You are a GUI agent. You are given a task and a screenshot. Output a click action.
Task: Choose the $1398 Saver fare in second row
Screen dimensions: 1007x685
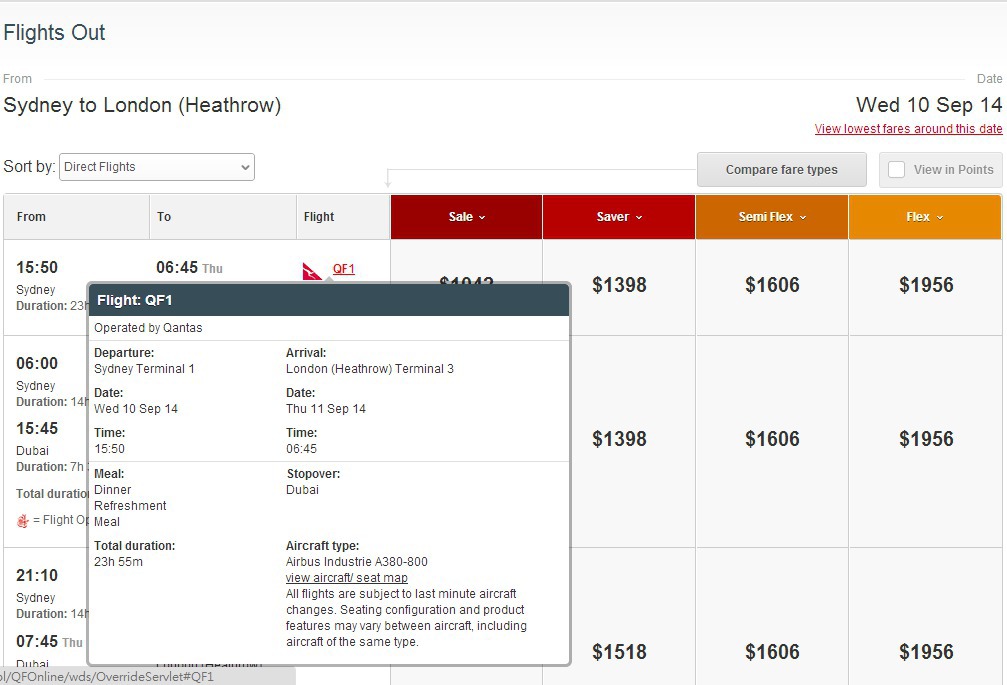pyautogui.click(x=619, y=439)
